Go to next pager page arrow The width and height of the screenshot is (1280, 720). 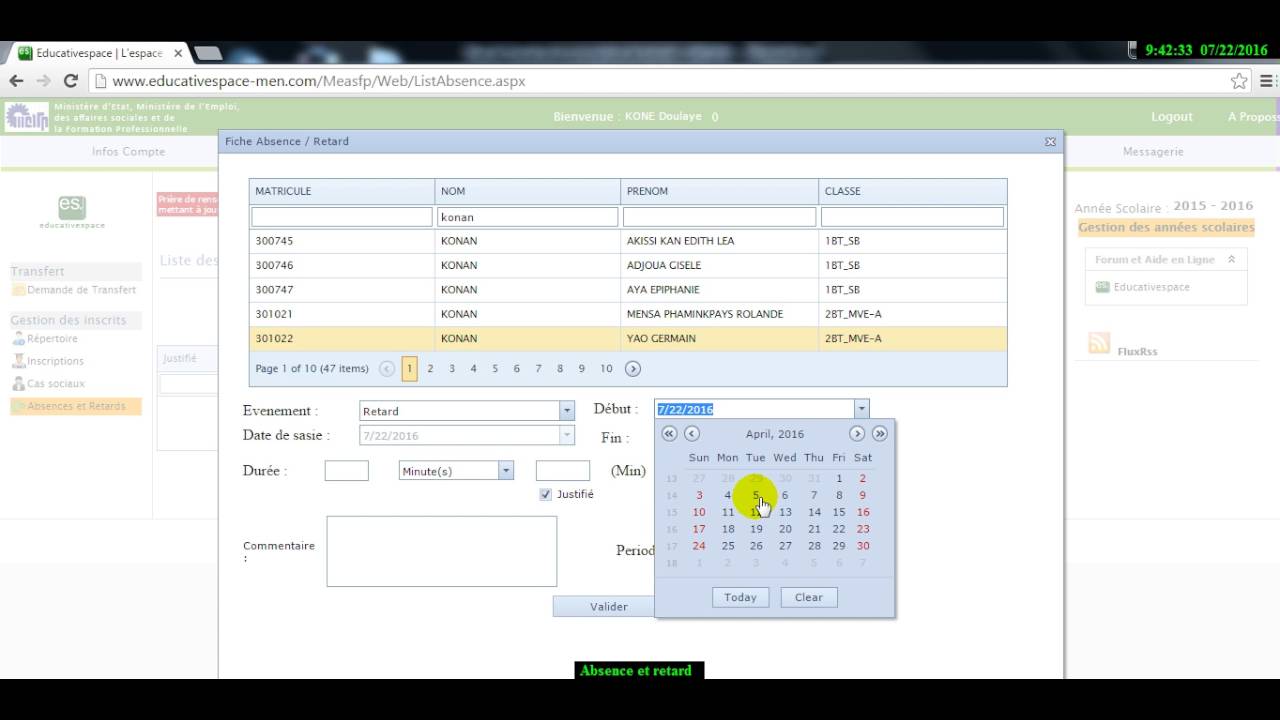point(633,369)
